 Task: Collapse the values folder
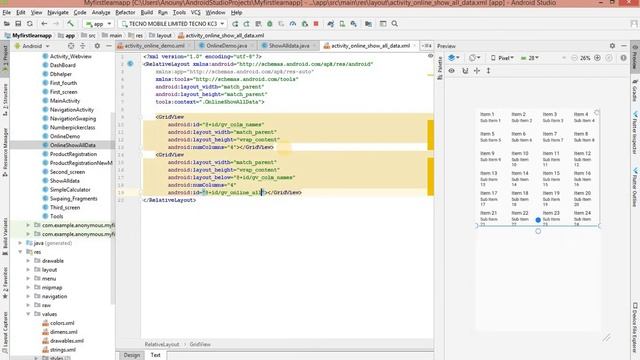coord(28,314)
